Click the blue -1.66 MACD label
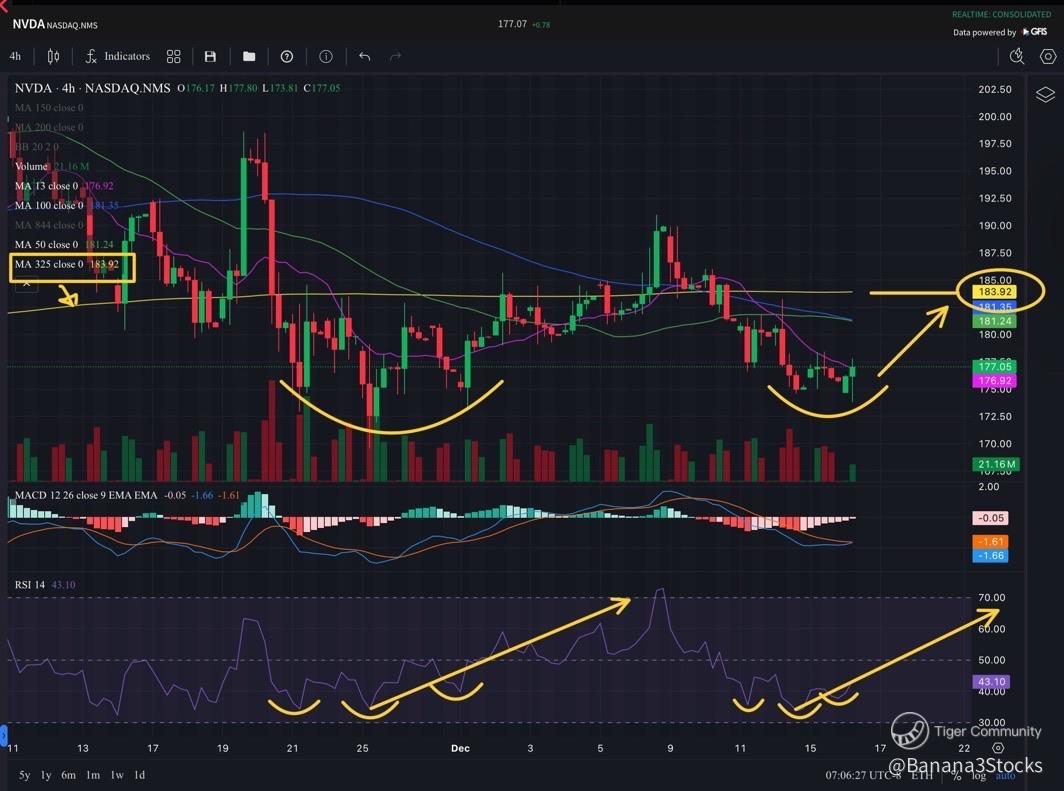The height and width of the screenshot is (791, 1064). click(x=990, y=556)
